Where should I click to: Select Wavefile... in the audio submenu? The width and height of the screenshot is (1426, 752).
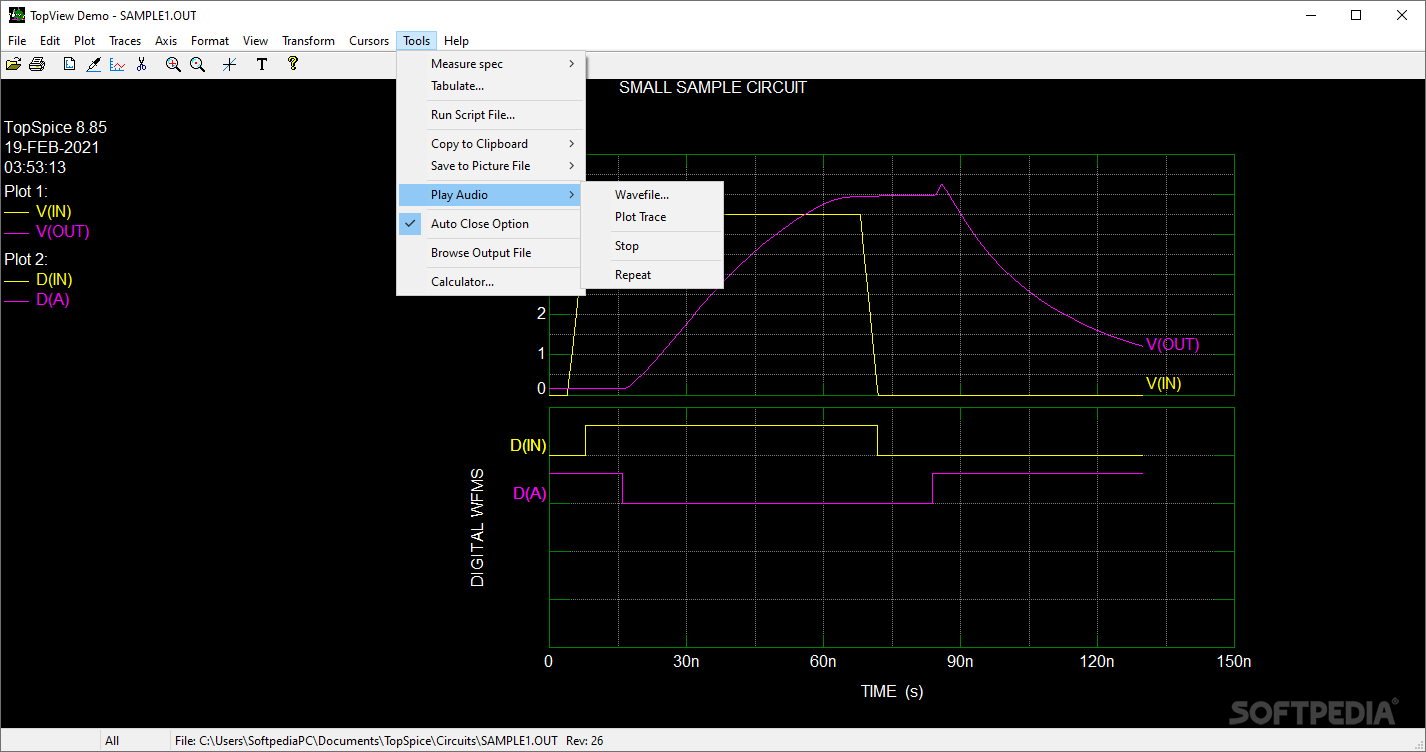coord(652,195)
